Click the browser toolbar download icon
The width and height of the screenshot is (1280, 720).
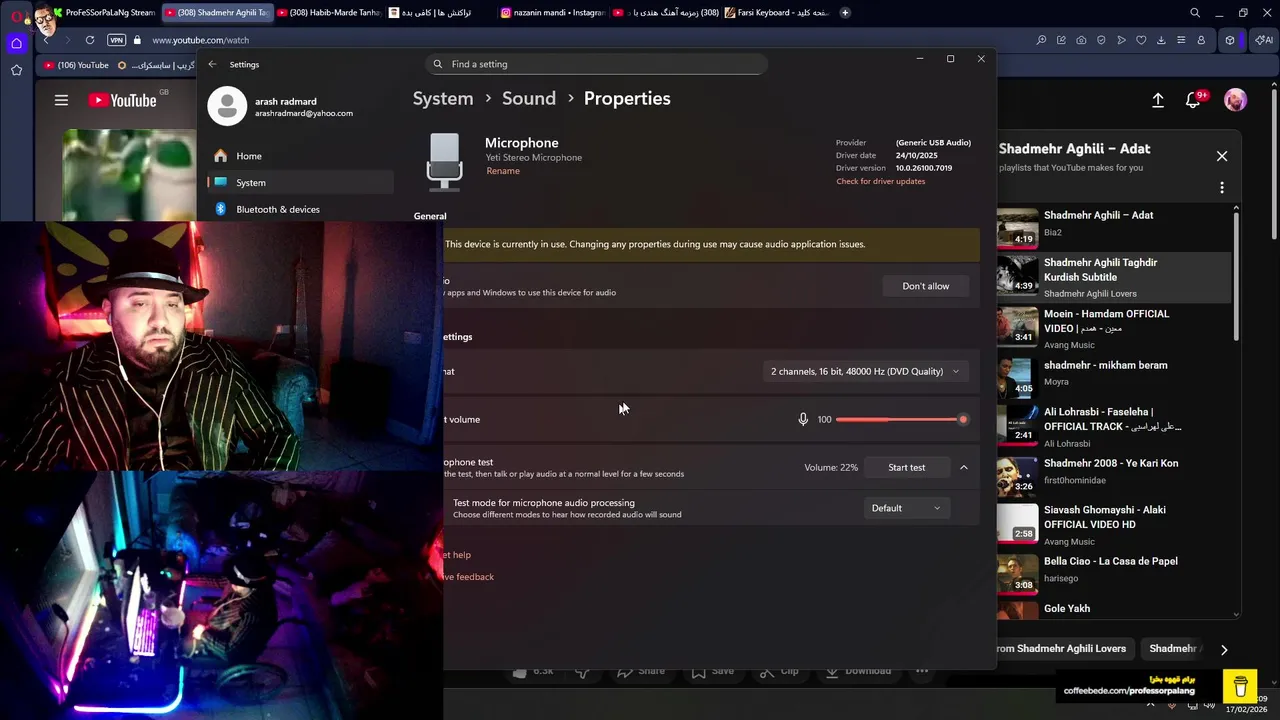click(x=1161, y=40)
